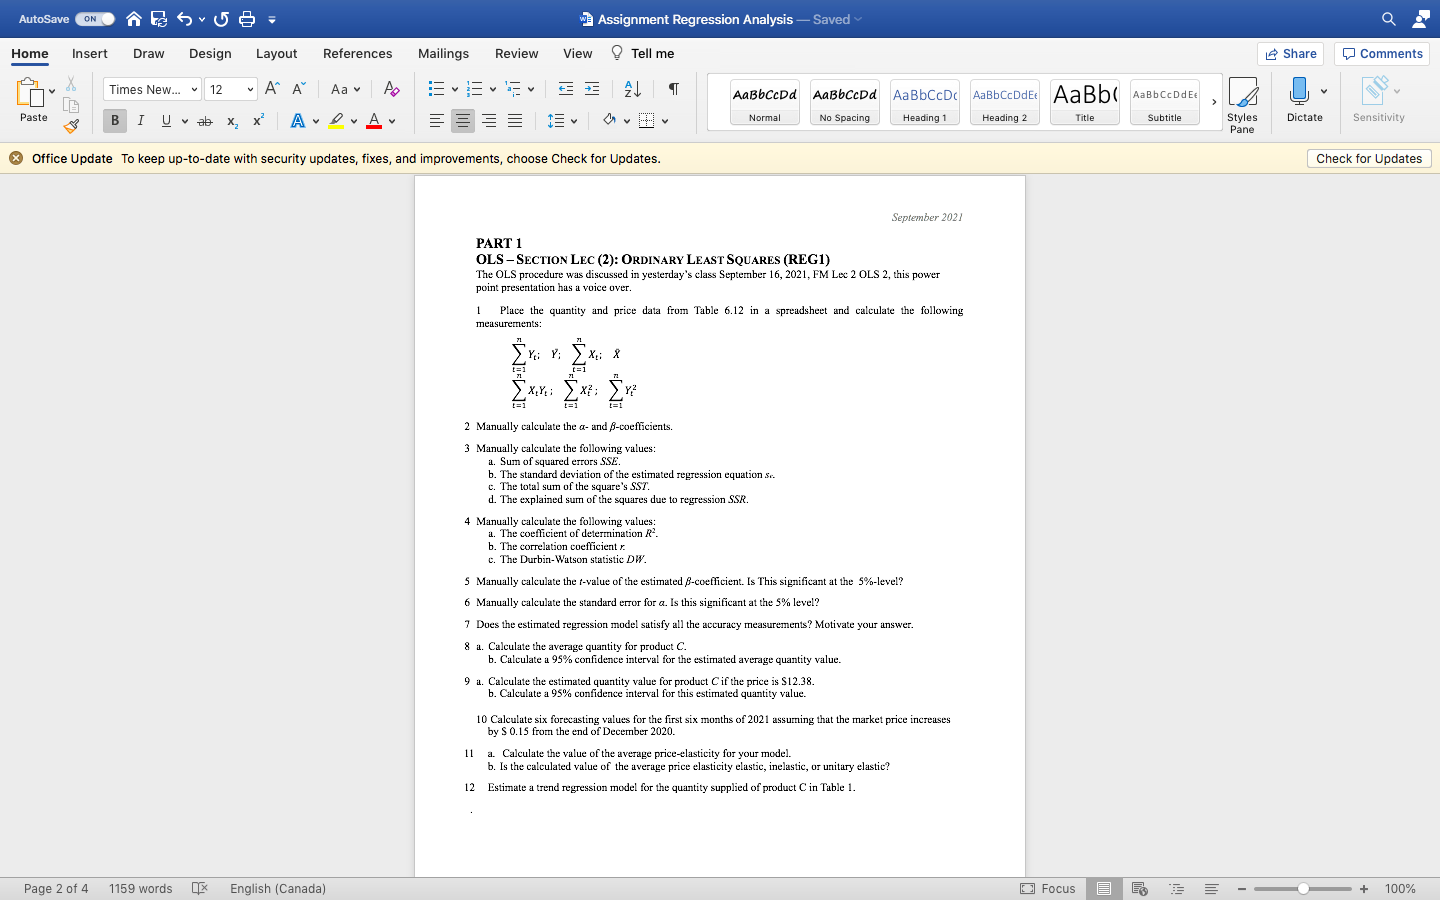Justify the paragraph text

click(x=515, y=121)
